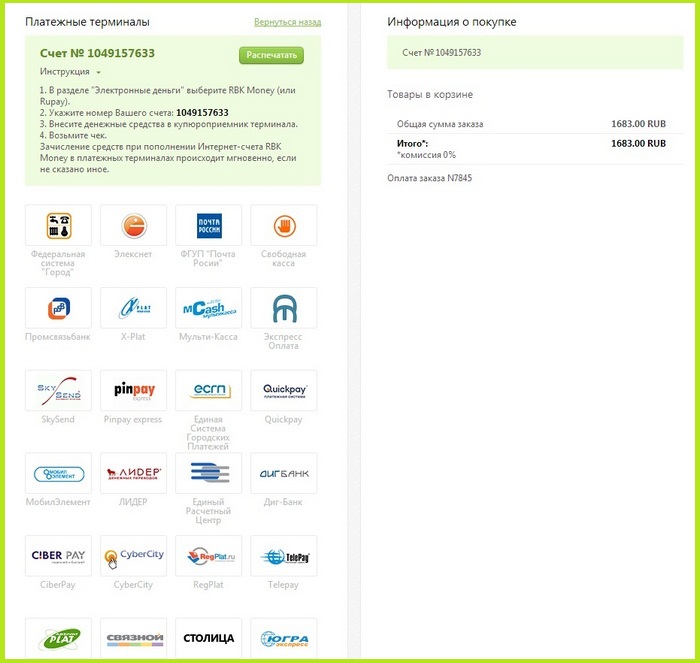This screenshot has height=663, width=700.
Task: Click the Платежные терминалы heading
Action: [x=87, y=22]
